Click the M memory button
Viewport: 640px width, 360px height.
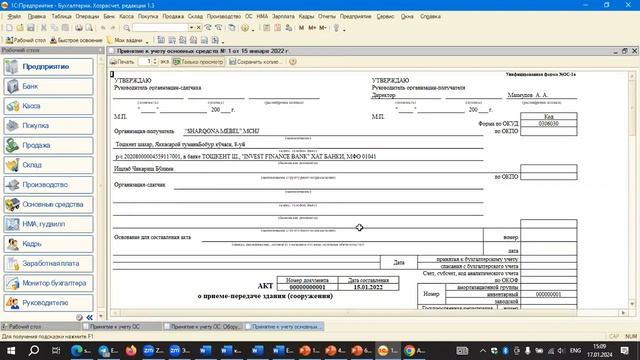tap(301, 28)
